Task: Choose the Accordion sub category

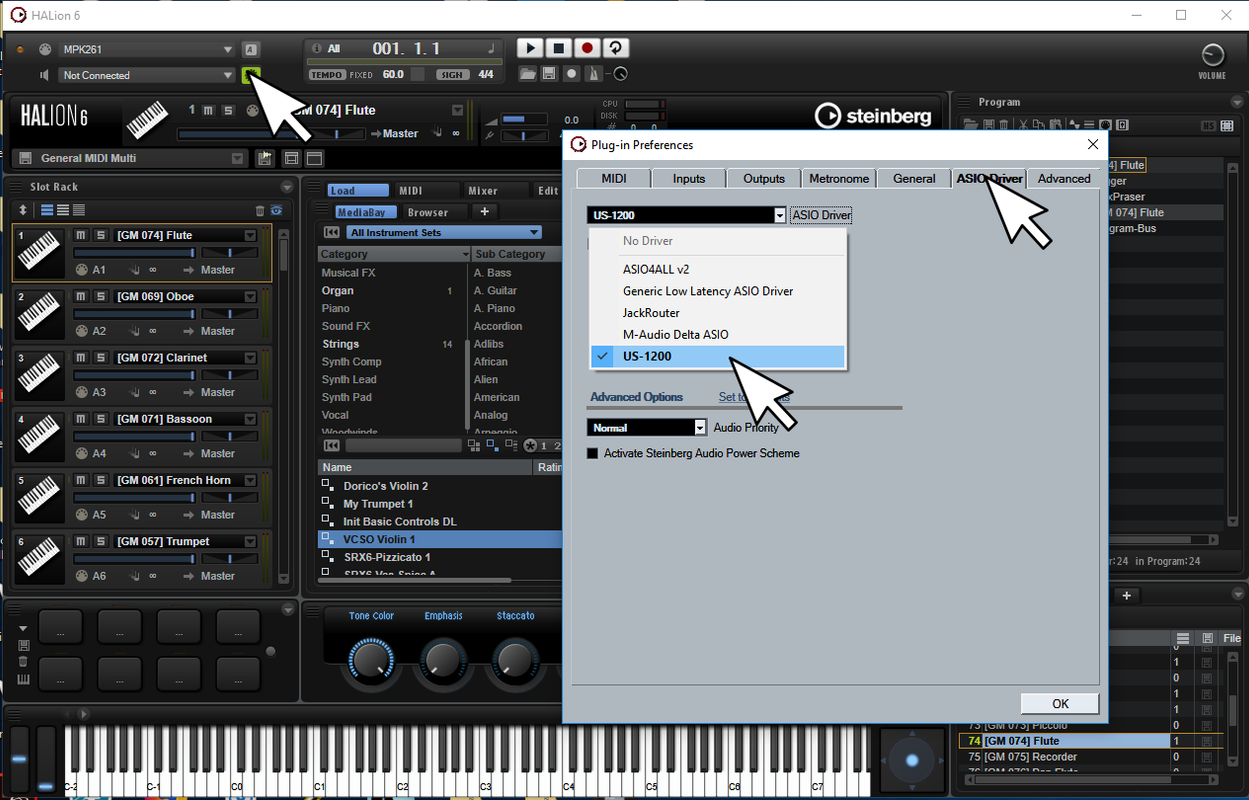Action: pyautogui.click(x=498, y=326)
